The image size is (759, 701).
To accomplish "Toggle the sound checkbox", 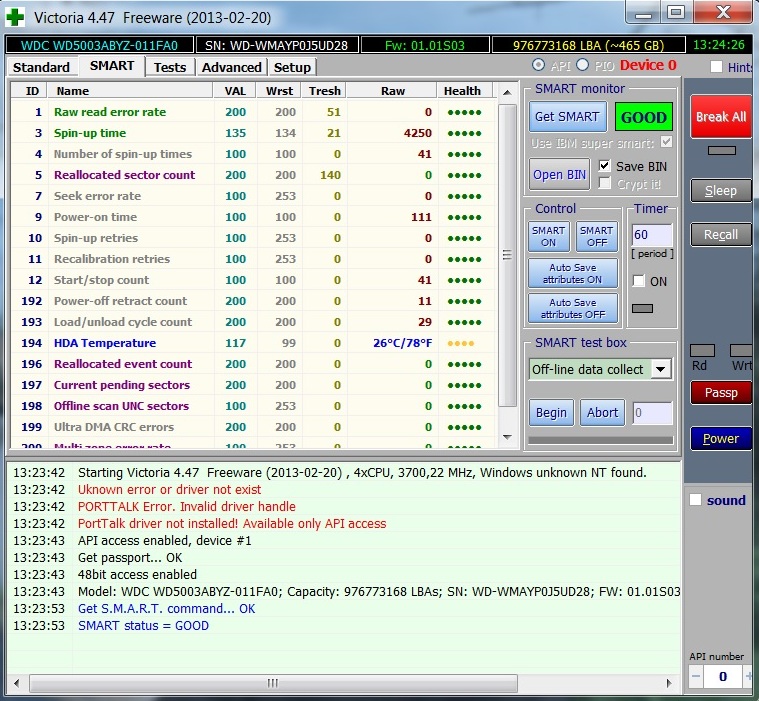I will point(696,500).
